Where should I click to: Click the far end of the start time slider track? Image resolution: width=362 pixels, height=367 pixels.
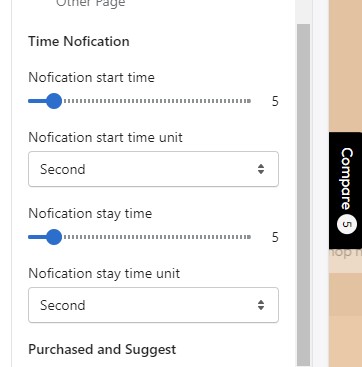(x=249, y=101)
